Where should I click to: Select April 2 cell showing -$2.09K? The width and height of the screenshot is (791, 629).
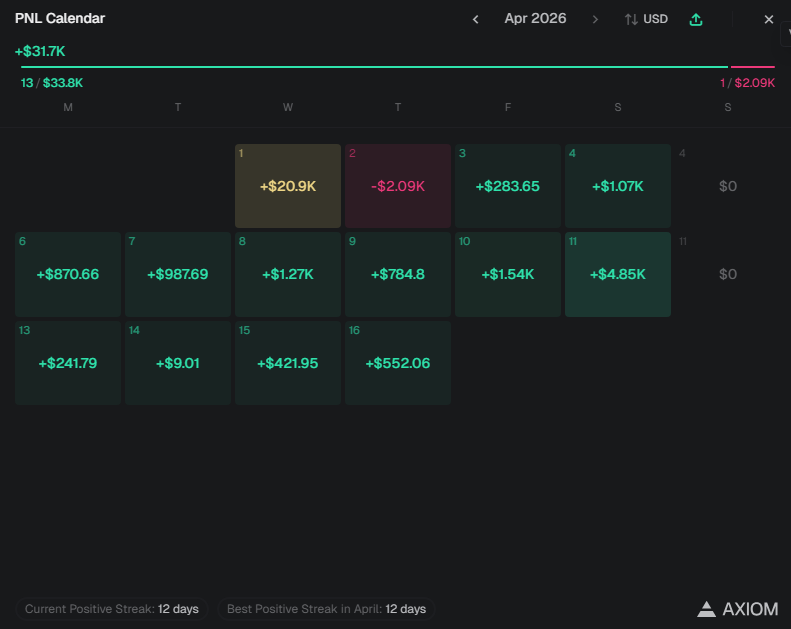point(398,186)
